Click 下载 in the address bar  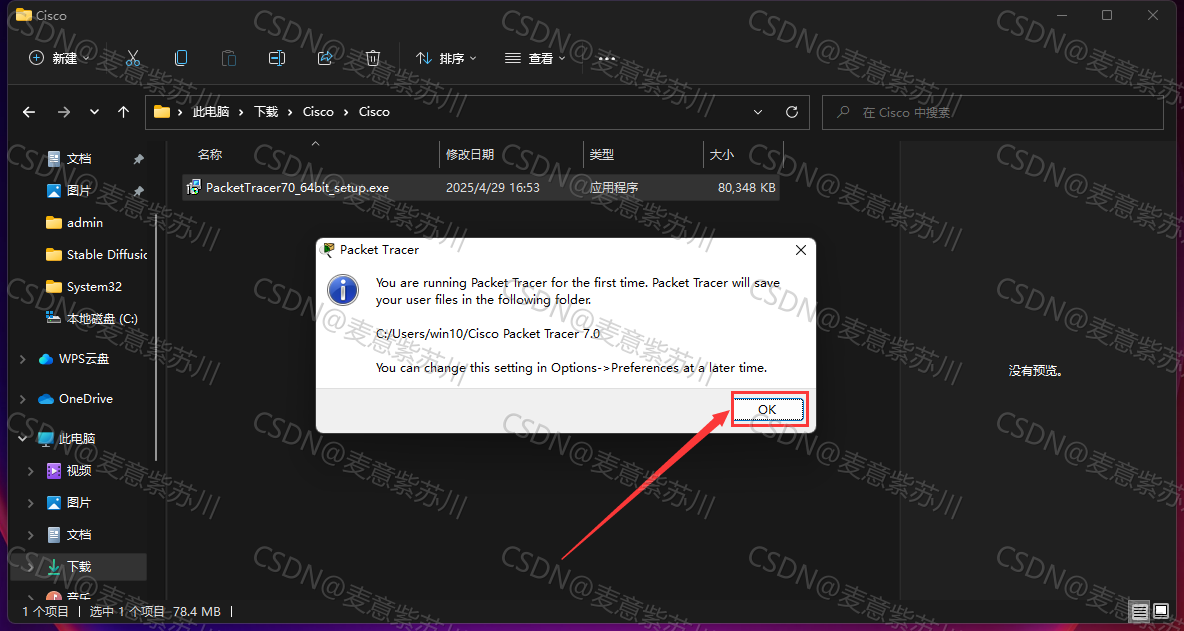pyautogui.click(x=266, y=112)
